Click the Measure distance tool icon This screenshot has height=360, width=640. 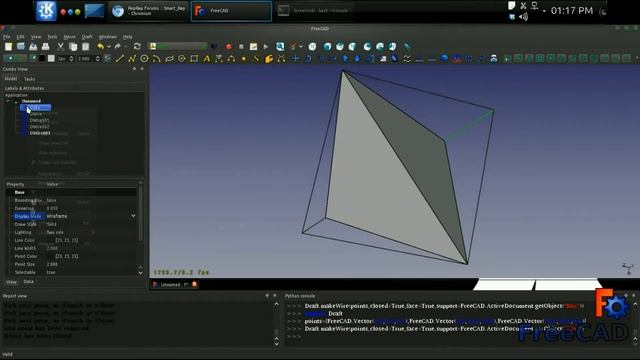pos(407,47)
